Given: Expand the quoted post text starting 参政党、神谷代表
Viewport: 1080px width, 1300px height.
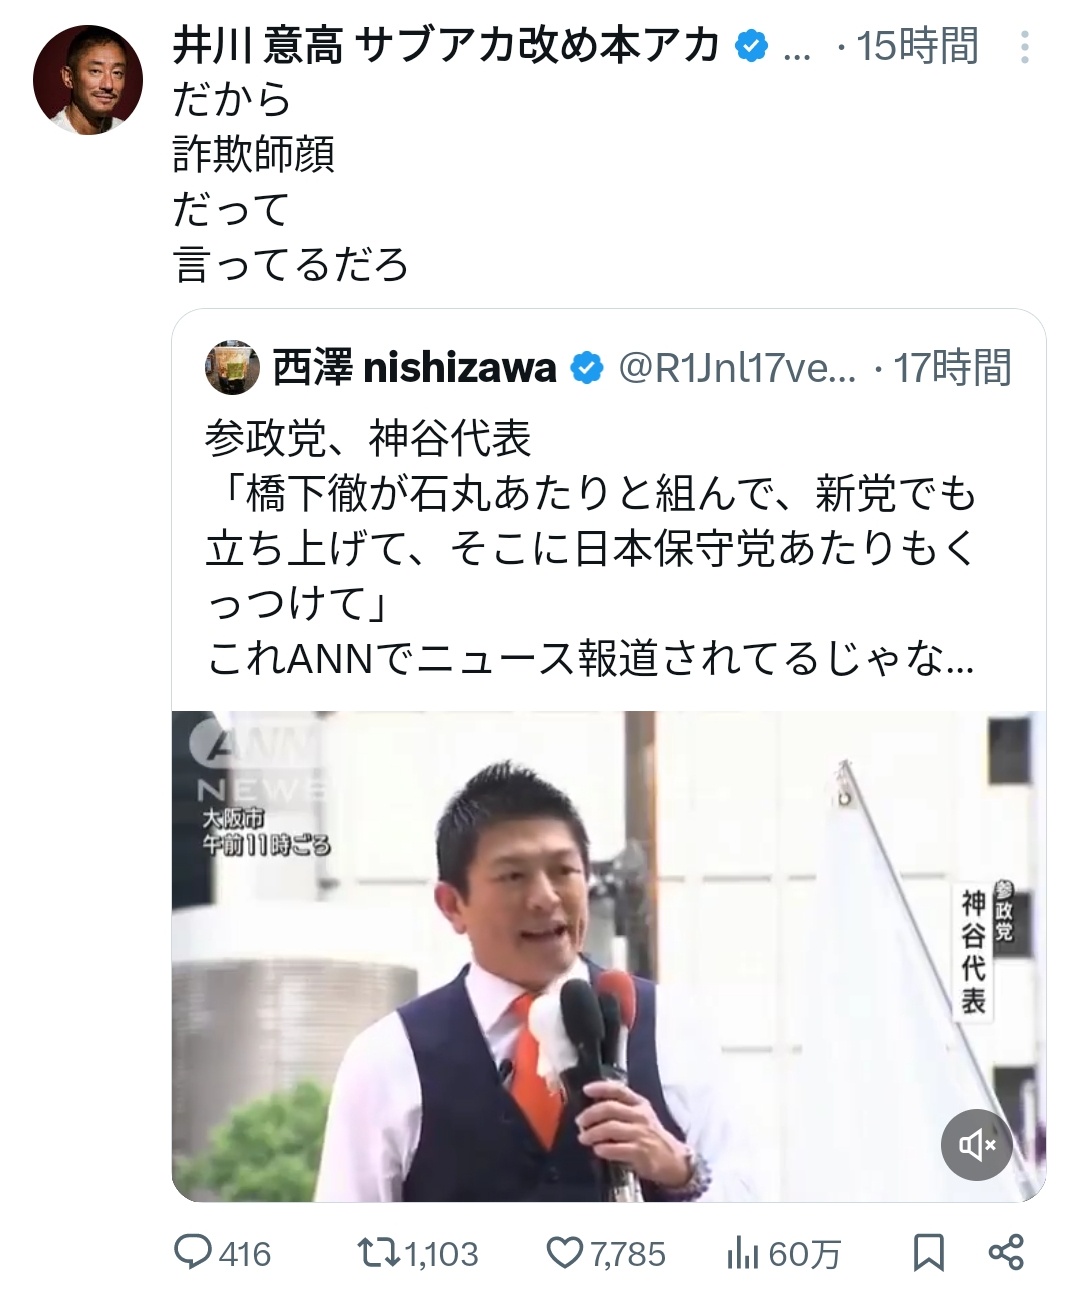Looking at the screenshot, I should point(590,549).
